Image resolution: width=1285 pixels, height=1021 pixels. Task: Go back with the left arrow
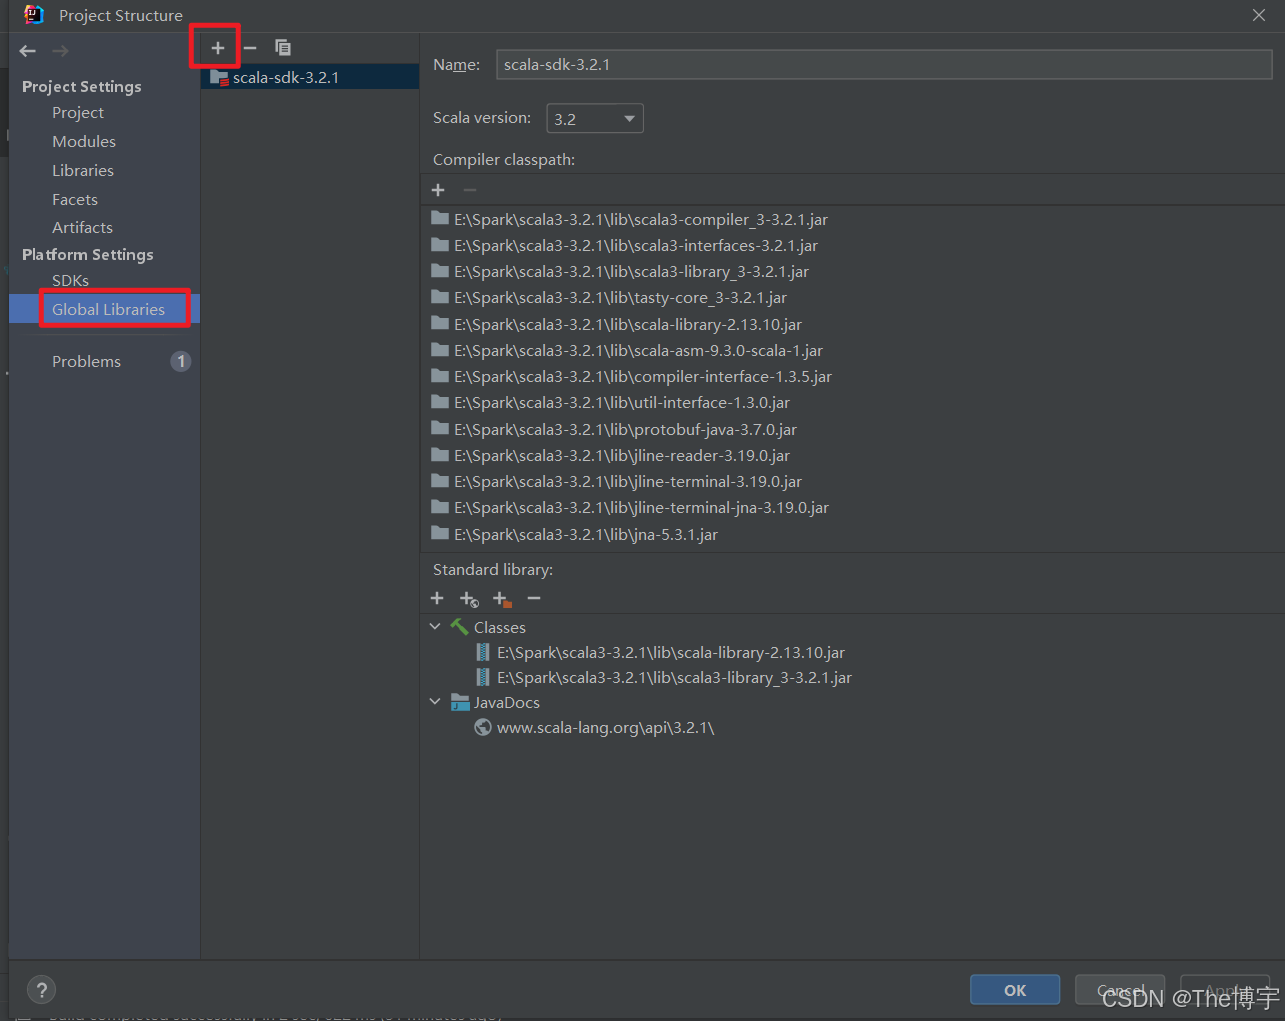click(28, 51)
